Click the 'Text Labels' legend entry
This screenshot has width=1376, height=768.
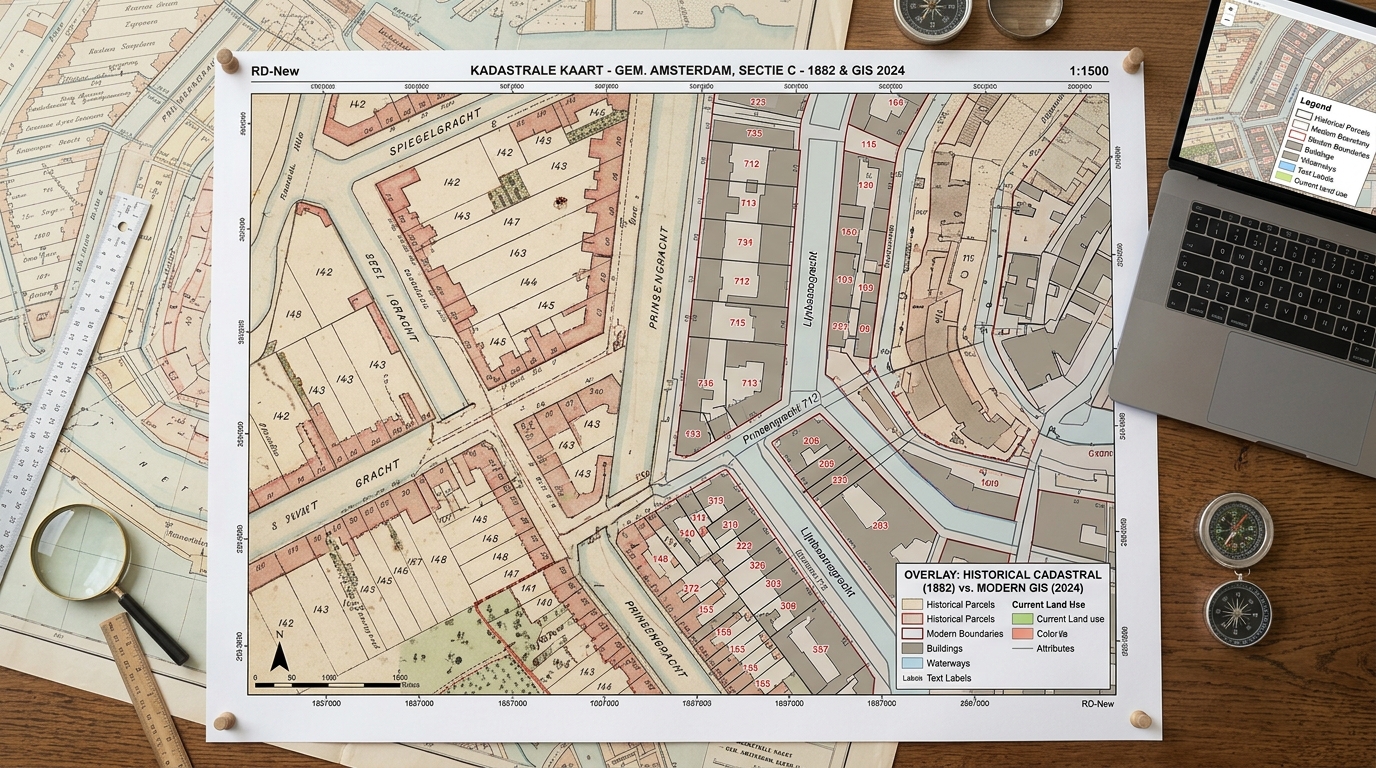(949, 678)
